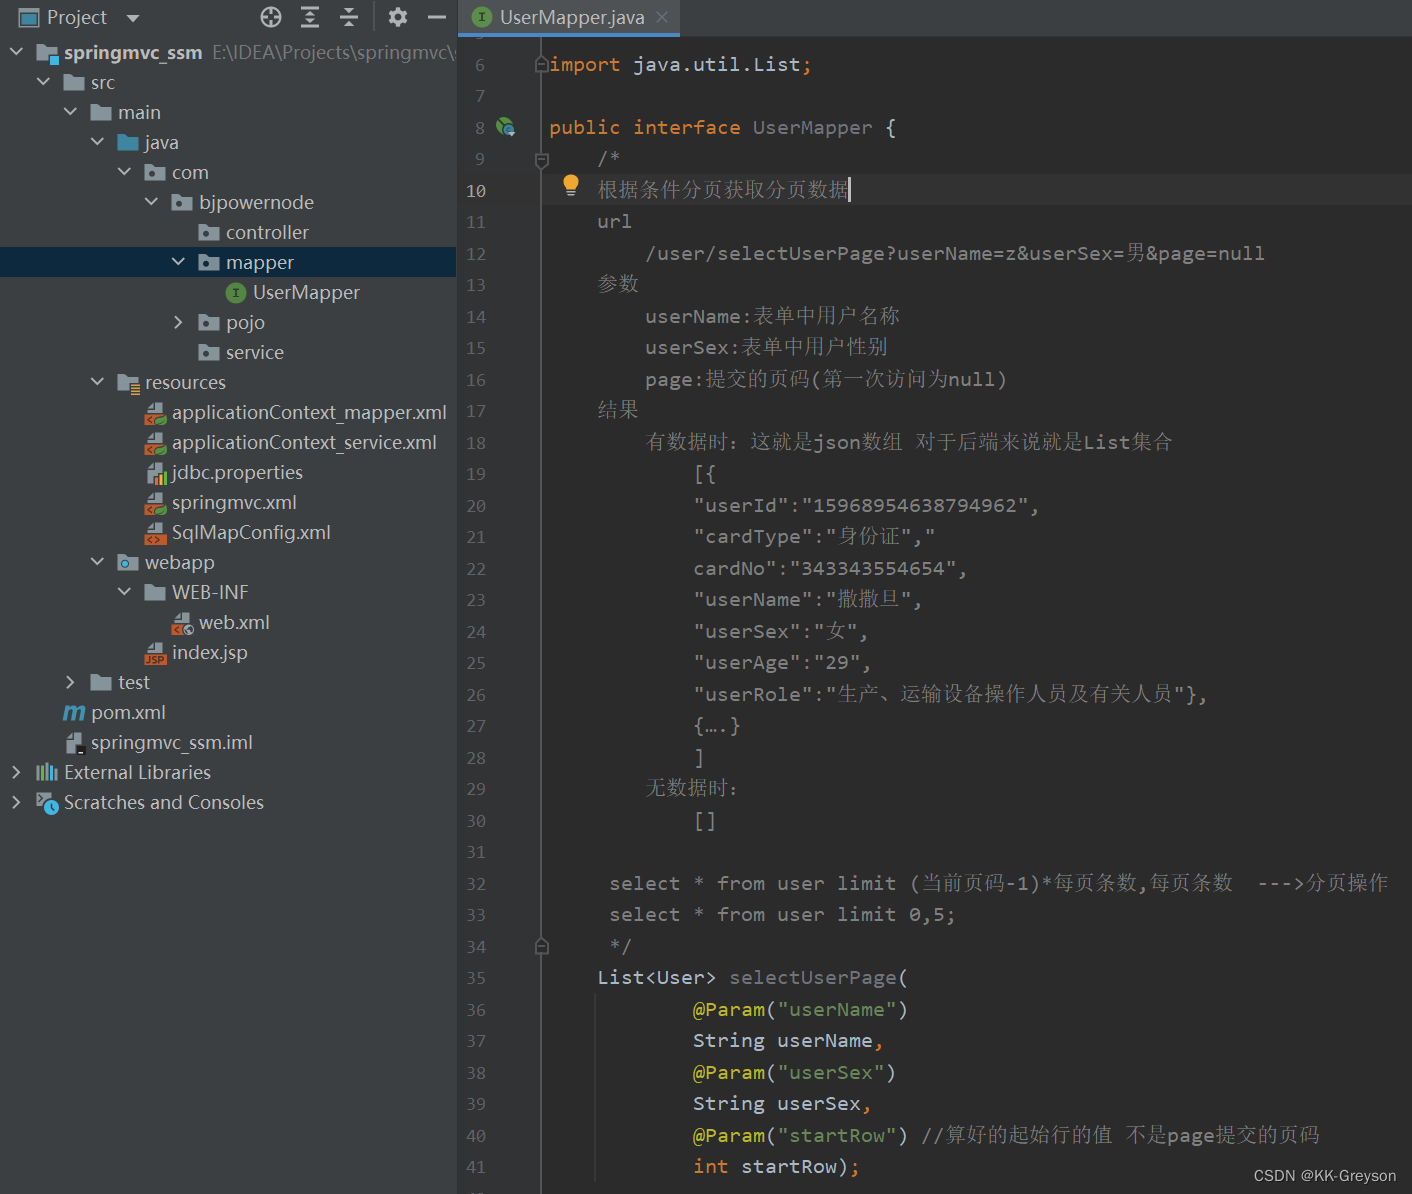
Task: Click the pom.xml Maven m icon
Action: [74, 712]
